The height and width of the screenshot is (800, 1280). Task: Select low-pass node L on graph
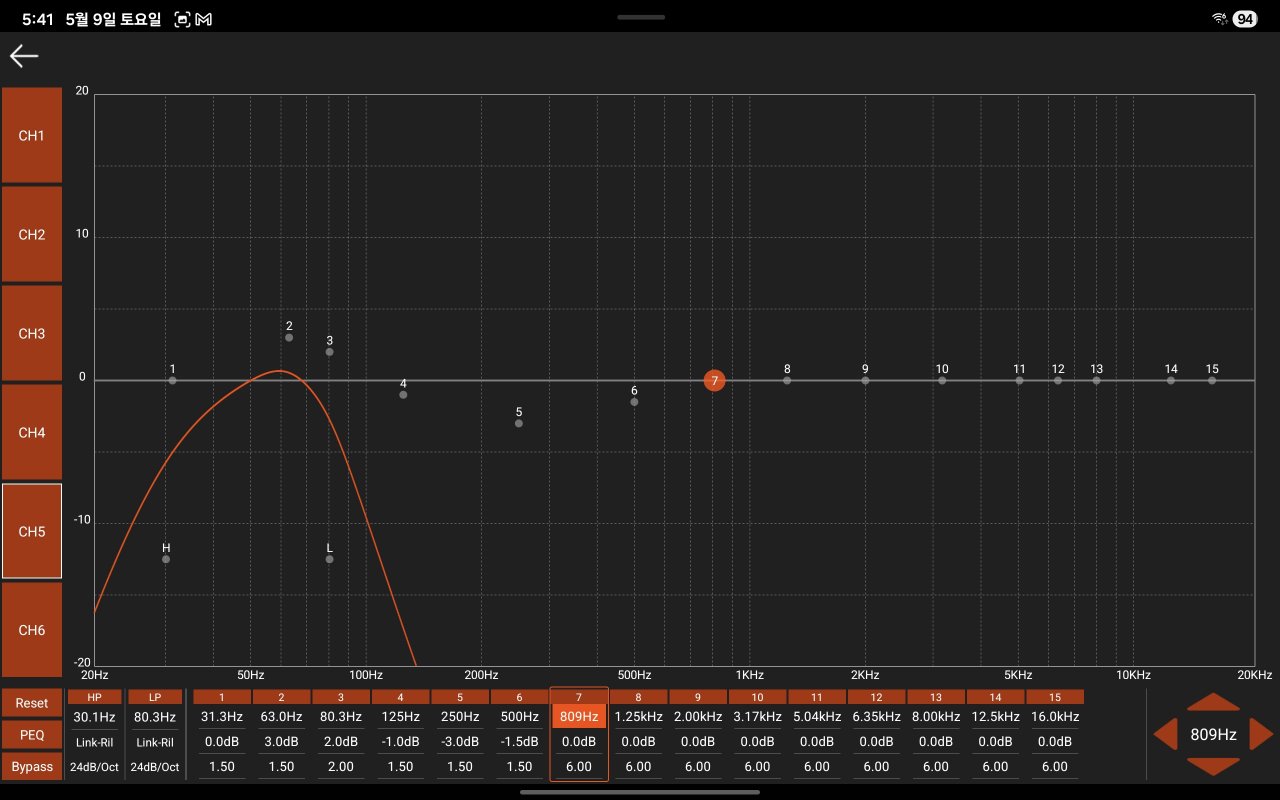(x=329, y=559)
